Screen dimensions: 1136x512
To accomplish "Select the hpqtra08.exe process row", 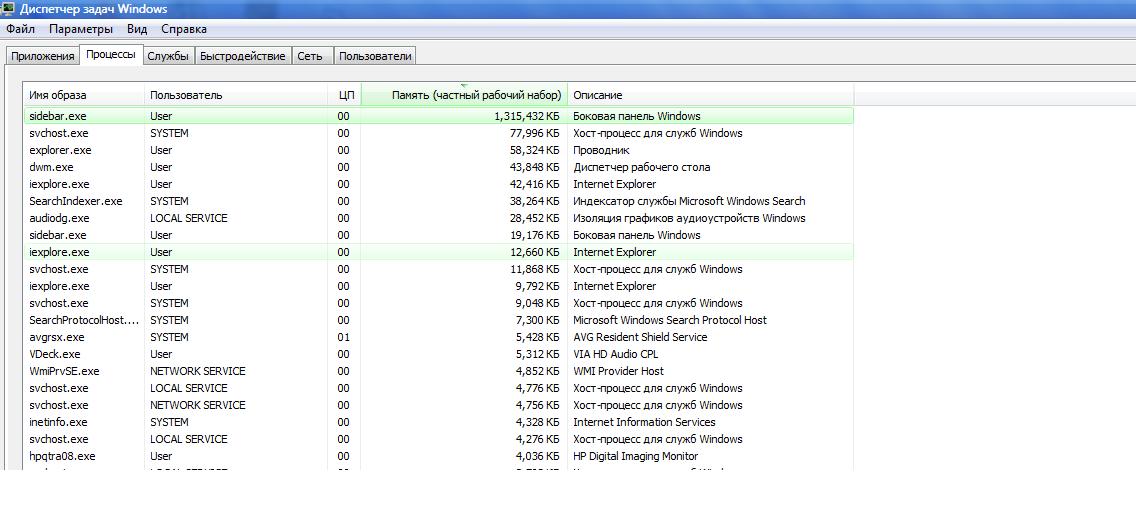I will point(62,456).
